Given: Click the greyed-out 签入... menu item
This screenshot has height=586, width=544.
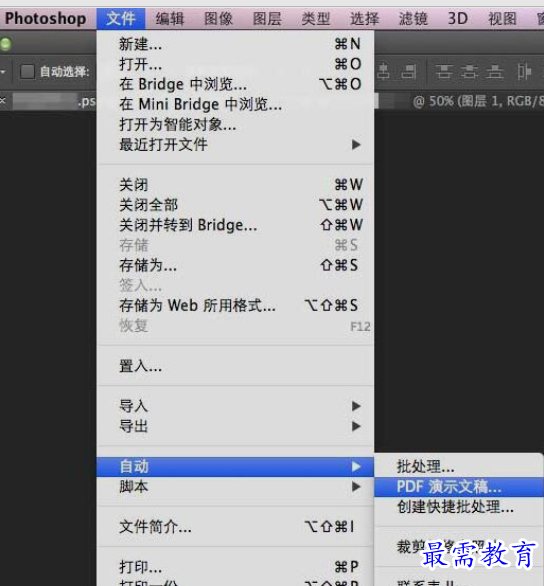Looking at the screenshot, I should [235, 286].
